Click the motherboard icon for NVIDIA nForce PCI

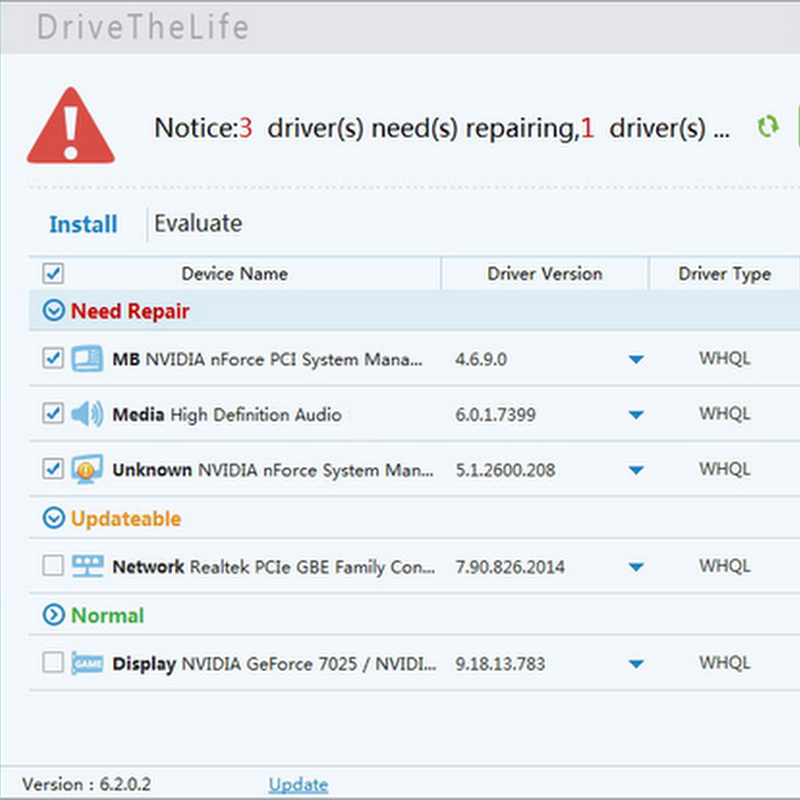(87, 359)
